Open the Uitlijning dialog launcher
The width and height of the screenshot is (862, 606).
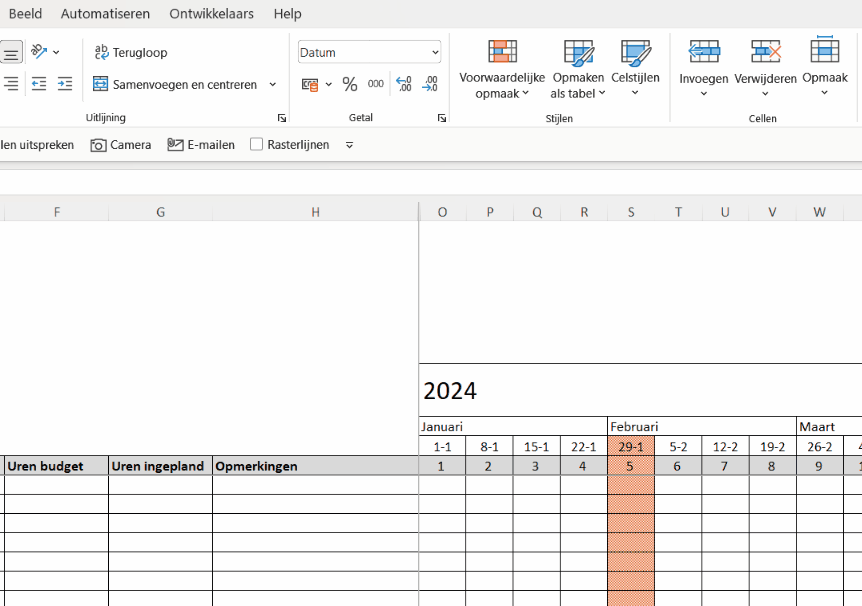click(x=282, y=118)
